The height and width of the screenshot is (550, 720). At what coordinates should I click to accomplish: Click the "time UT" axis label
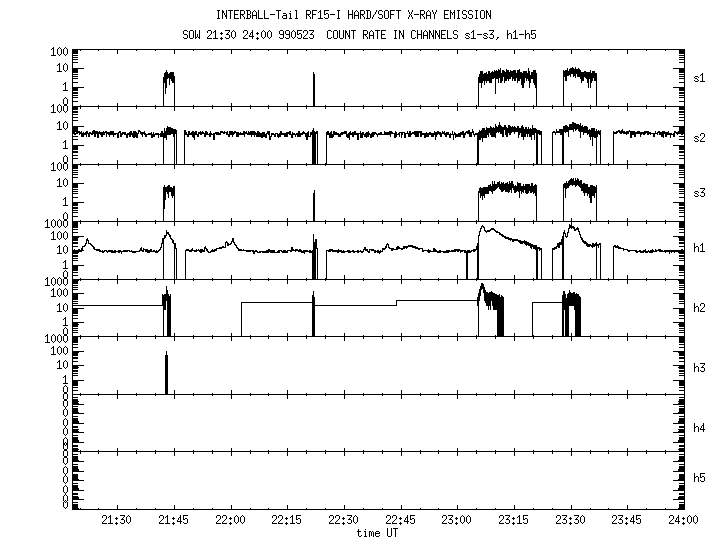pyautogui.click(x=378, y=534)
